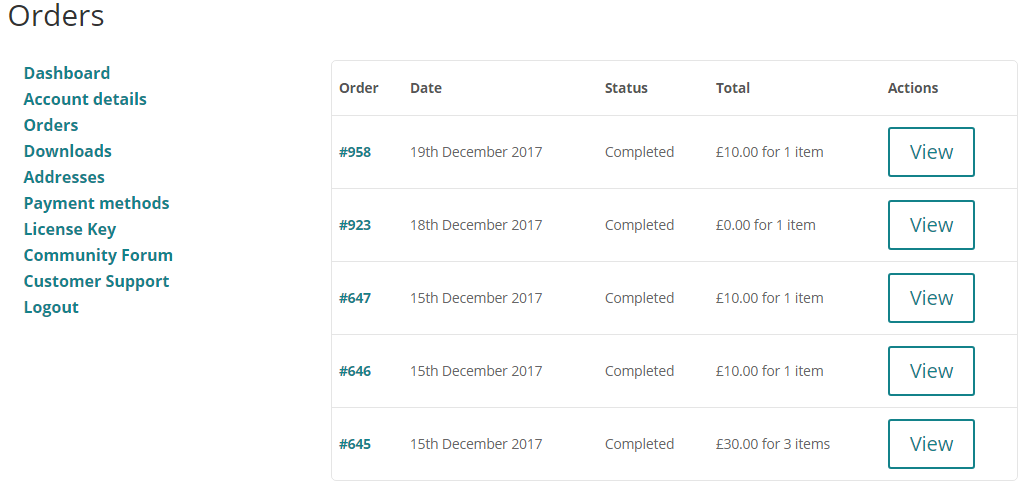Select Orders in the account menu
Viewport: 1032px width, 496px height.
[x=51, y=125]
